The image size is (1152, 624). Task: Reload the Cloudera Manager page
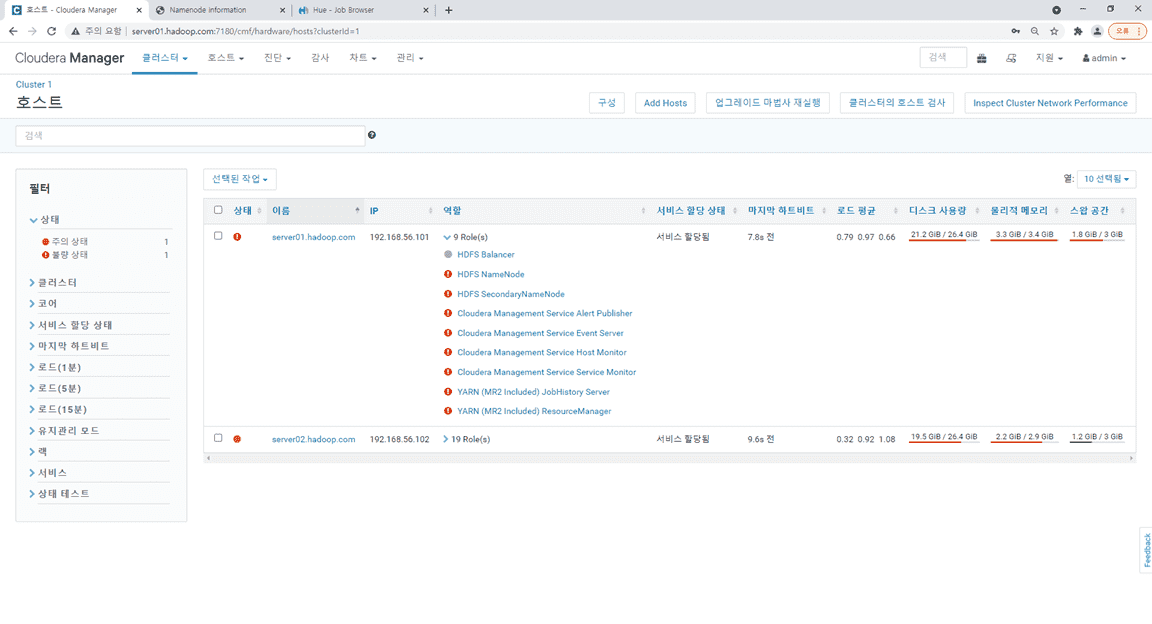51,31
